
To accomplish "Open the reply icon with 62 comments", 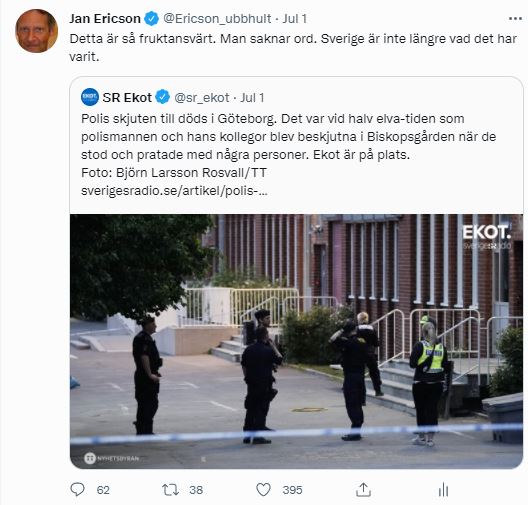I will [77, 490].
